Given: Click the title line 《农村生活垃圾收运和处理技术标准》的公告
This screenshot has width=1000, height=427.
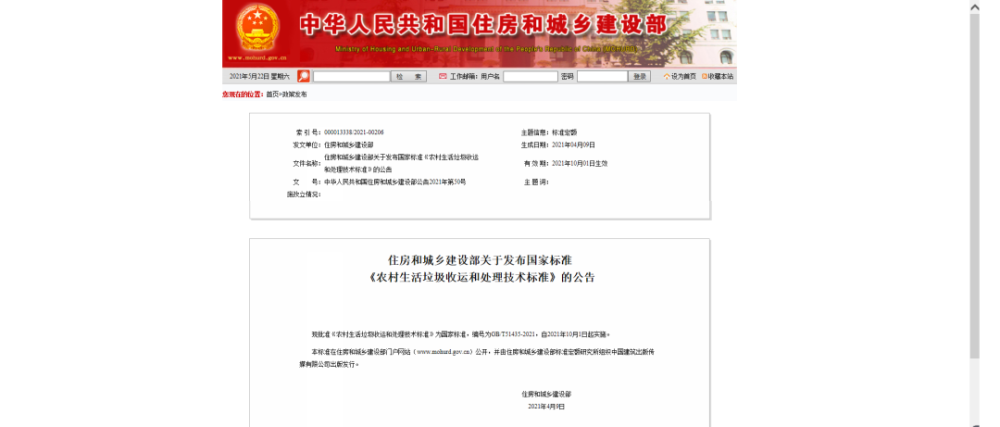Looking at the screenshot, I should (481, 278).
